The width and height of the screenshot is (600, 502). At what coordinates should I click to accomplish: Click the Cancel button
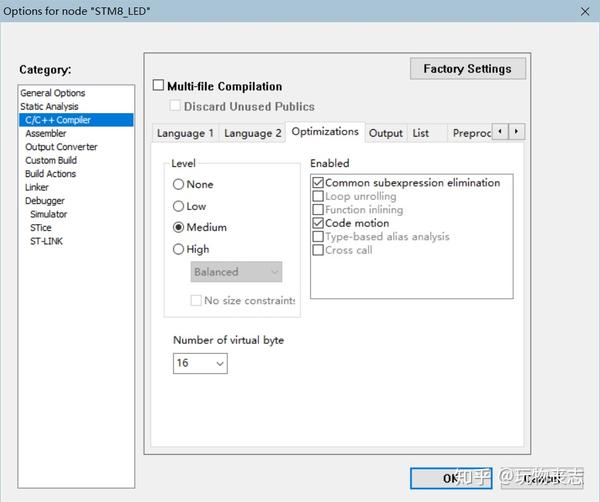pos(541,478)
